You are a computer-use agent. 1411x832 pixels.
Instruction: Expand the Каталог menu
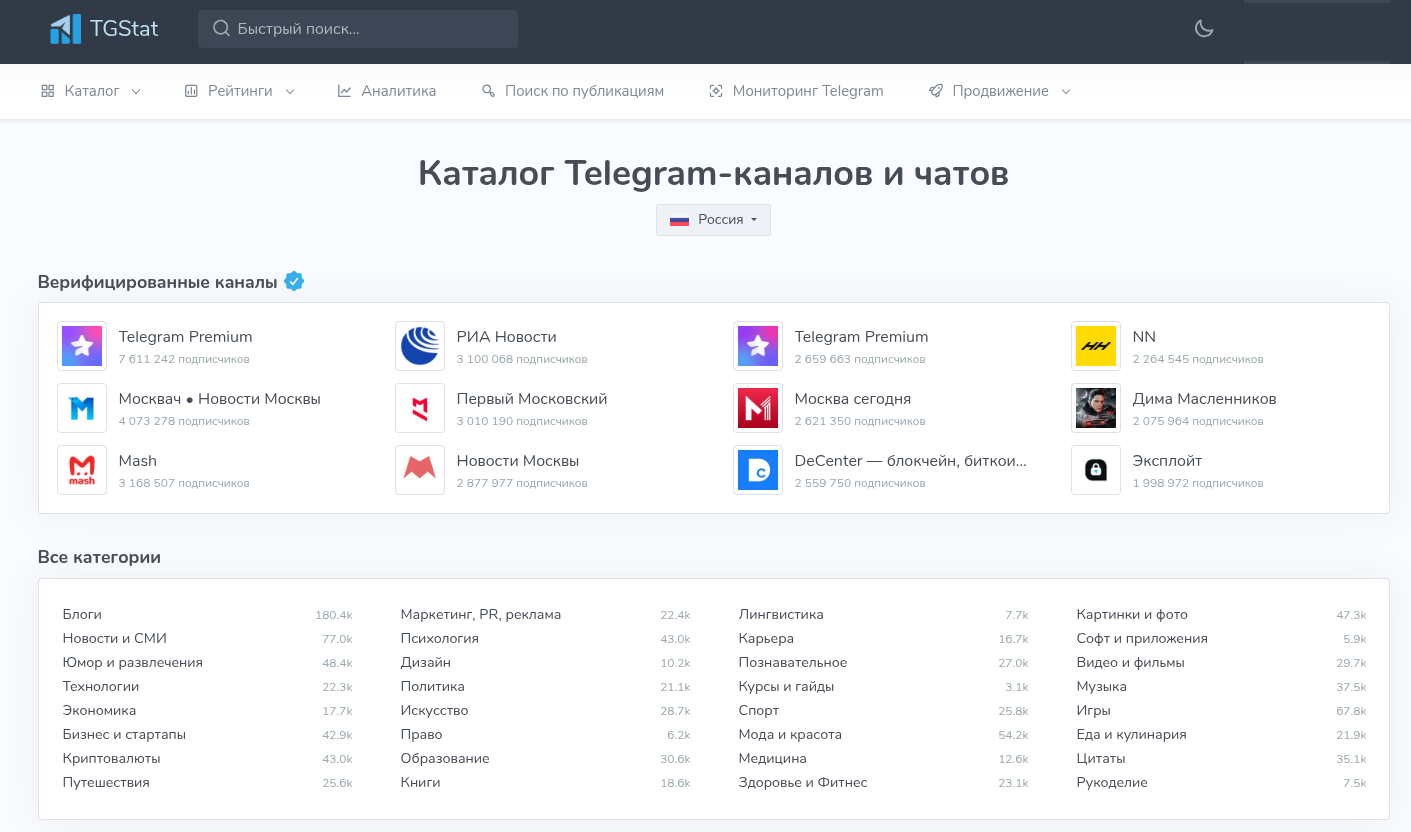(x=91, y=91)
